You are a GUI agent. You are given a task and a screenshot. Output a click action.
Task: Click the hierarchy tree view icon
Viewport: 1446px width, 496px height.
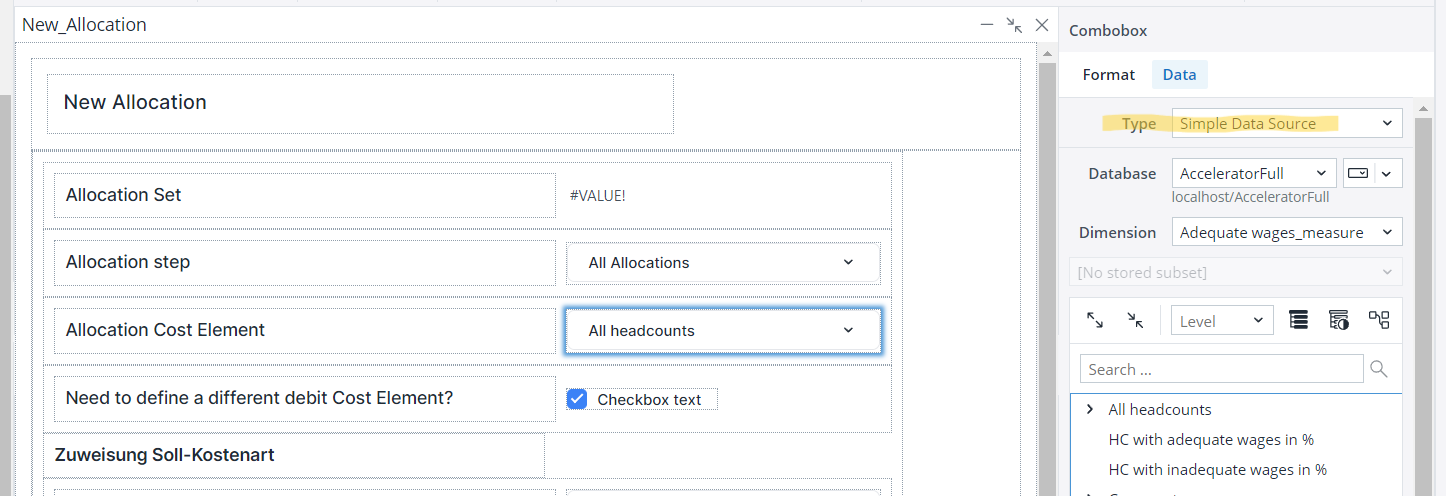[x=1380, y=320]
